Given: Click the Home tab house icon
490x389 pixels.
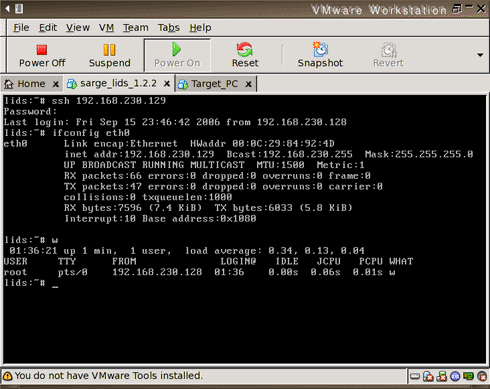Looking at the screenshot, I should click(x=9, y=84).
